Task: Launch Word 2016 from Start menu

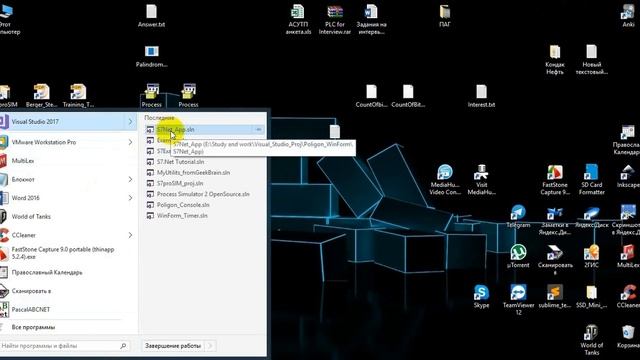Action: (x=62, y=198)
